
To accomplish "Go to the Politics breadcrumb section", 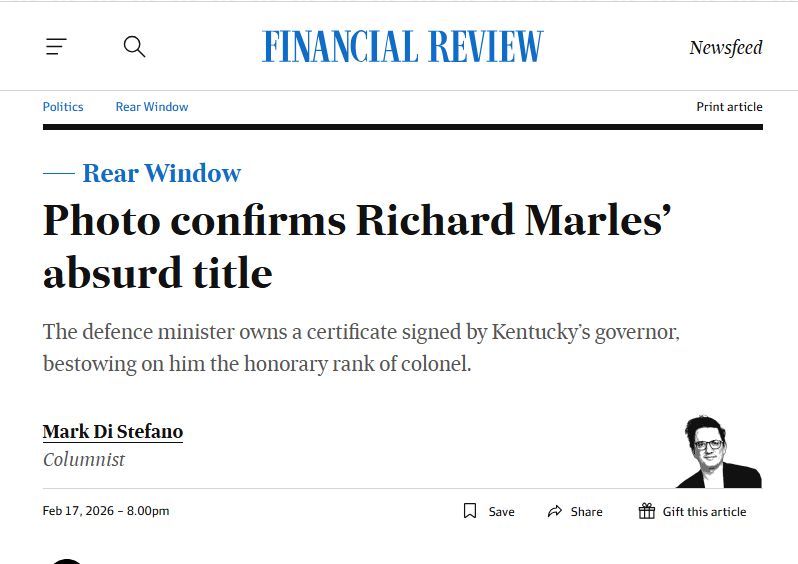I will (x=63, y=107).
